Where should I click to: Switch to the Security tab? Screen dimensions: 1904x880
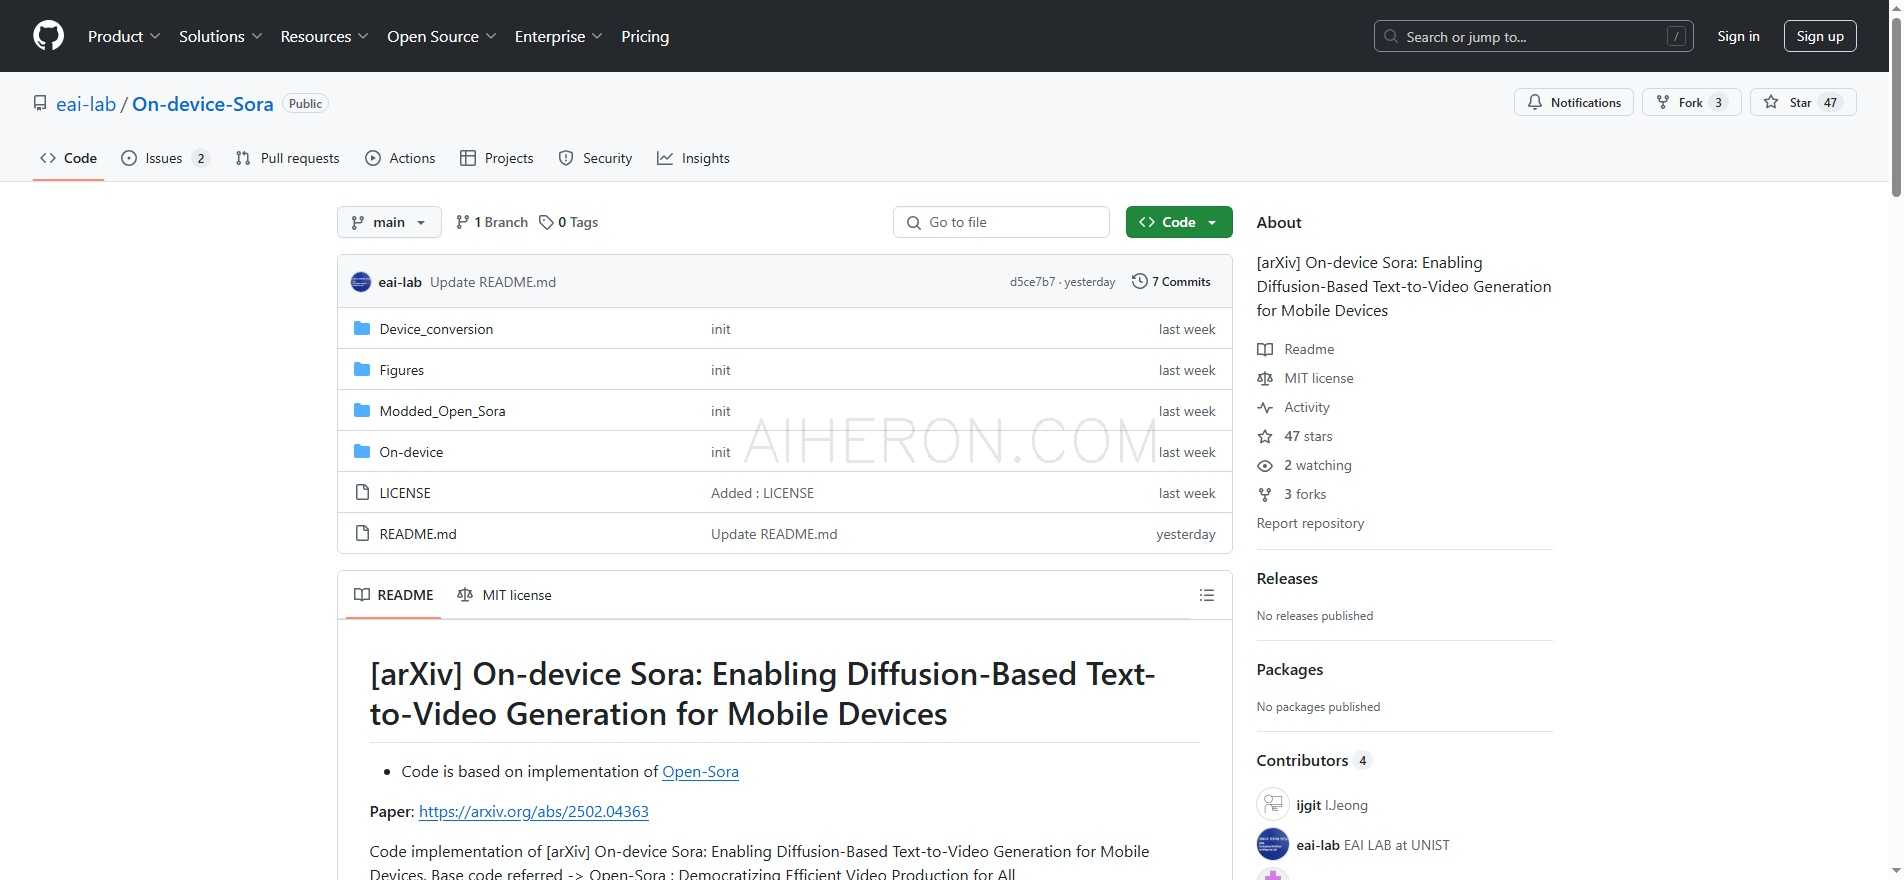tap(595, 158)
